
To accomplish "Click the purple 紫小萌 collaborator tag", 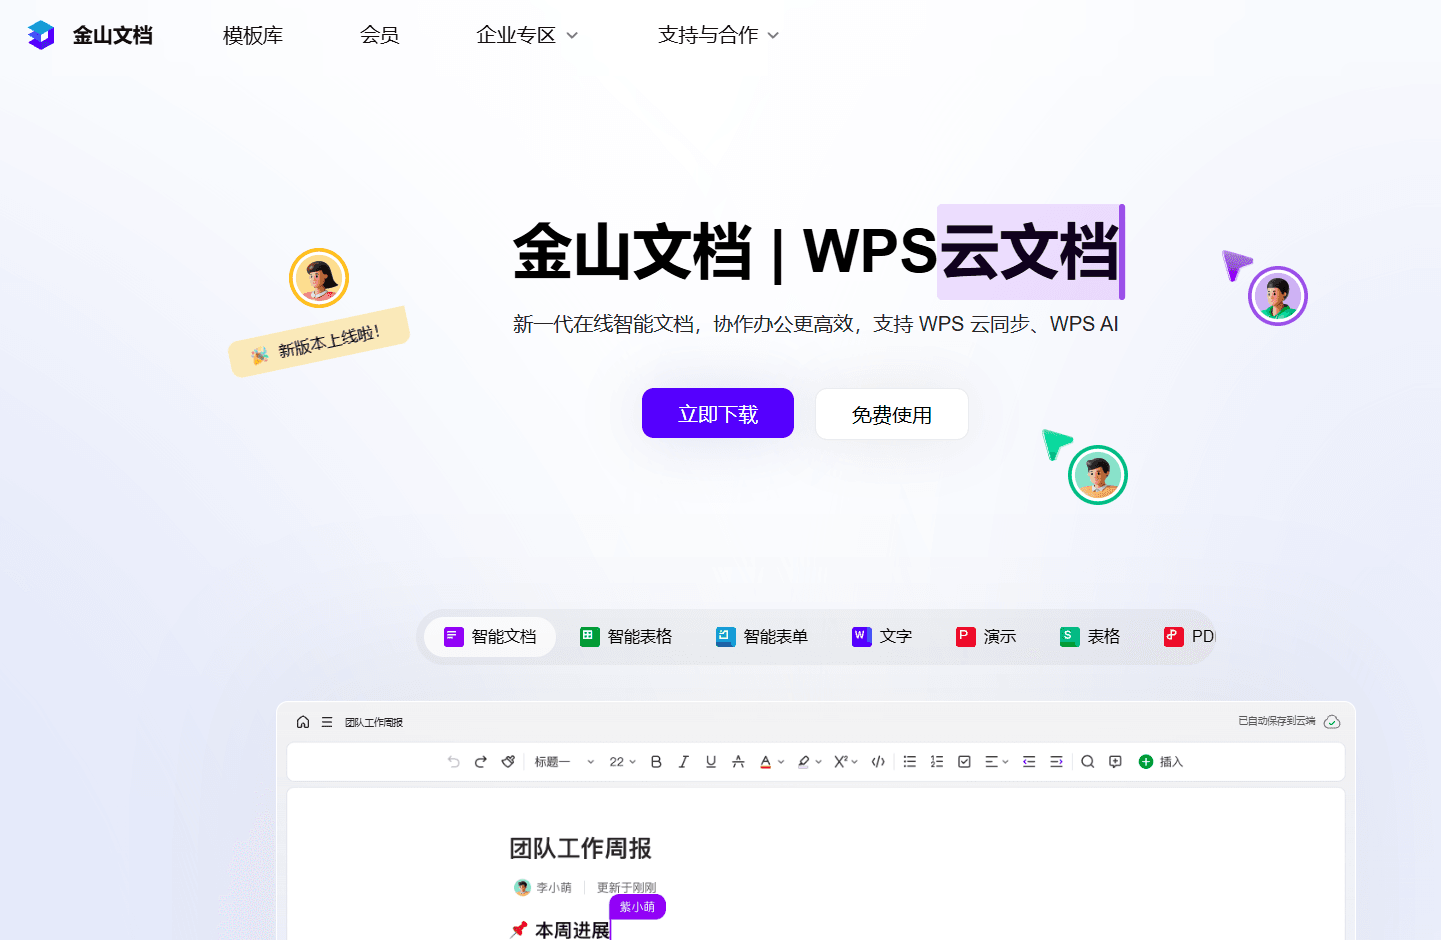I will coord(637,907).
